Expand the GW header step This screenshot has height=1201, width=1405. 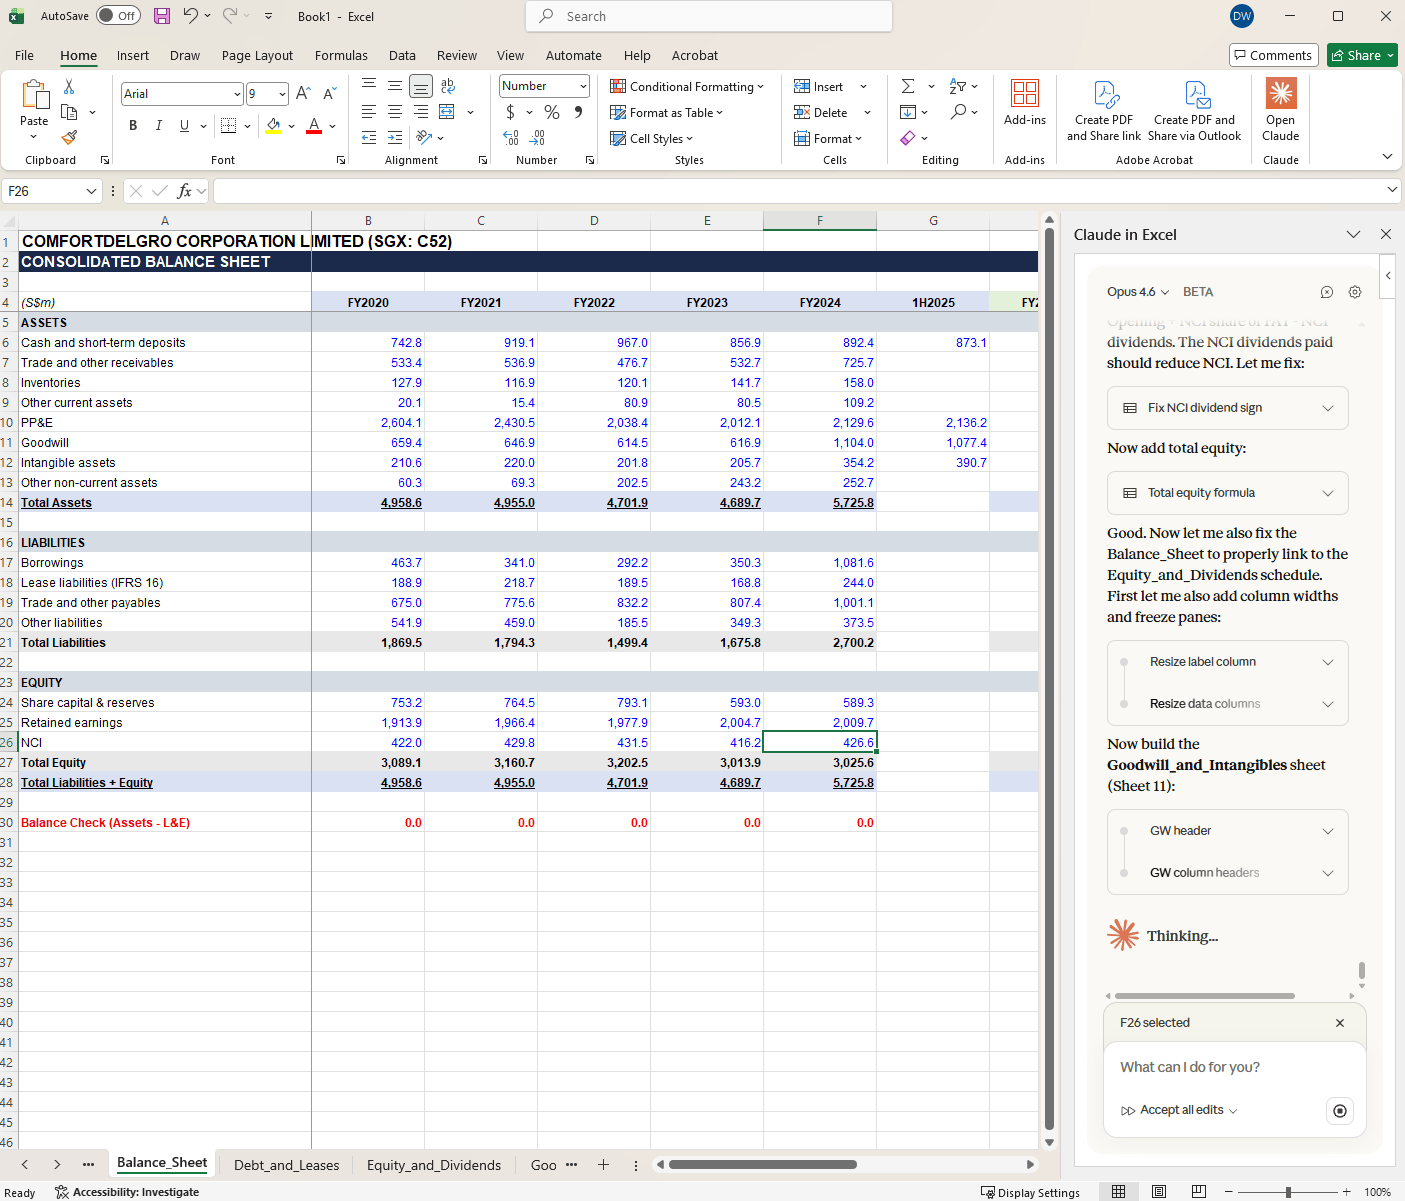(x=1228, y=831)
